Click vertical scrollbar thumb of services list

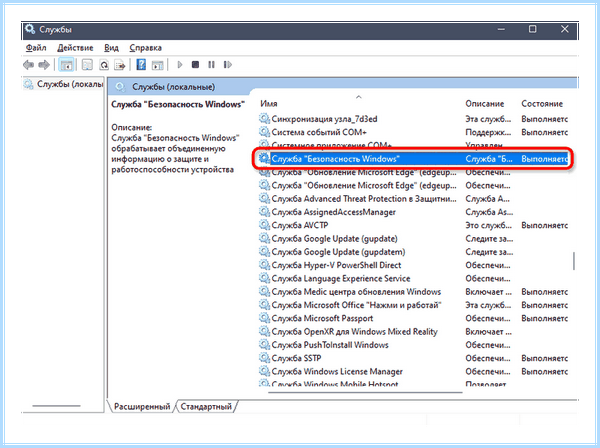pos(574,261)
